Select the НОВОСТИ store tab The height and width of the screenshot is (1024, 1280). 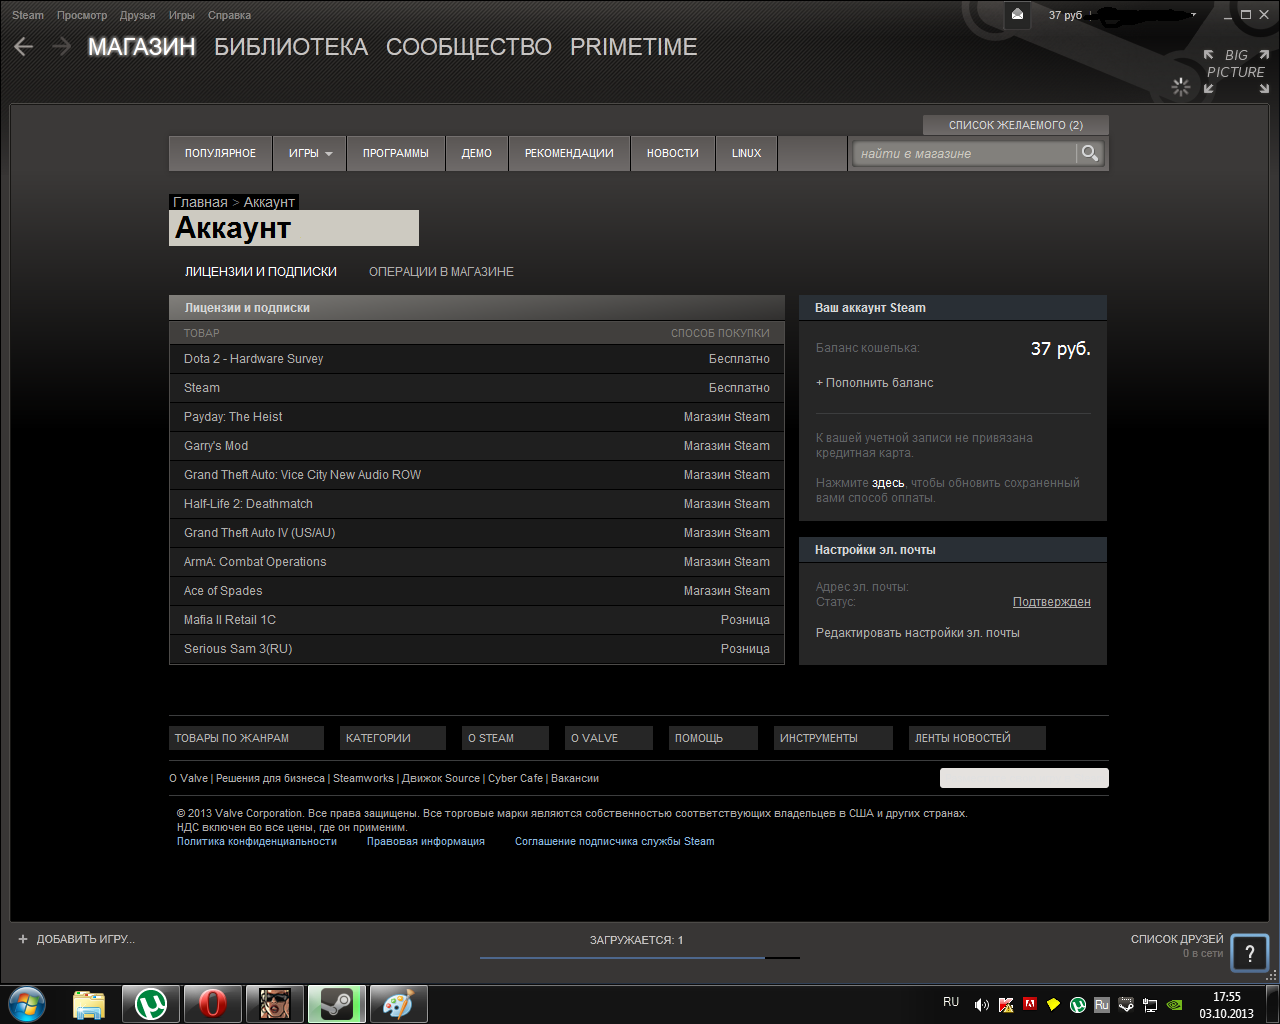pos(673,153)
